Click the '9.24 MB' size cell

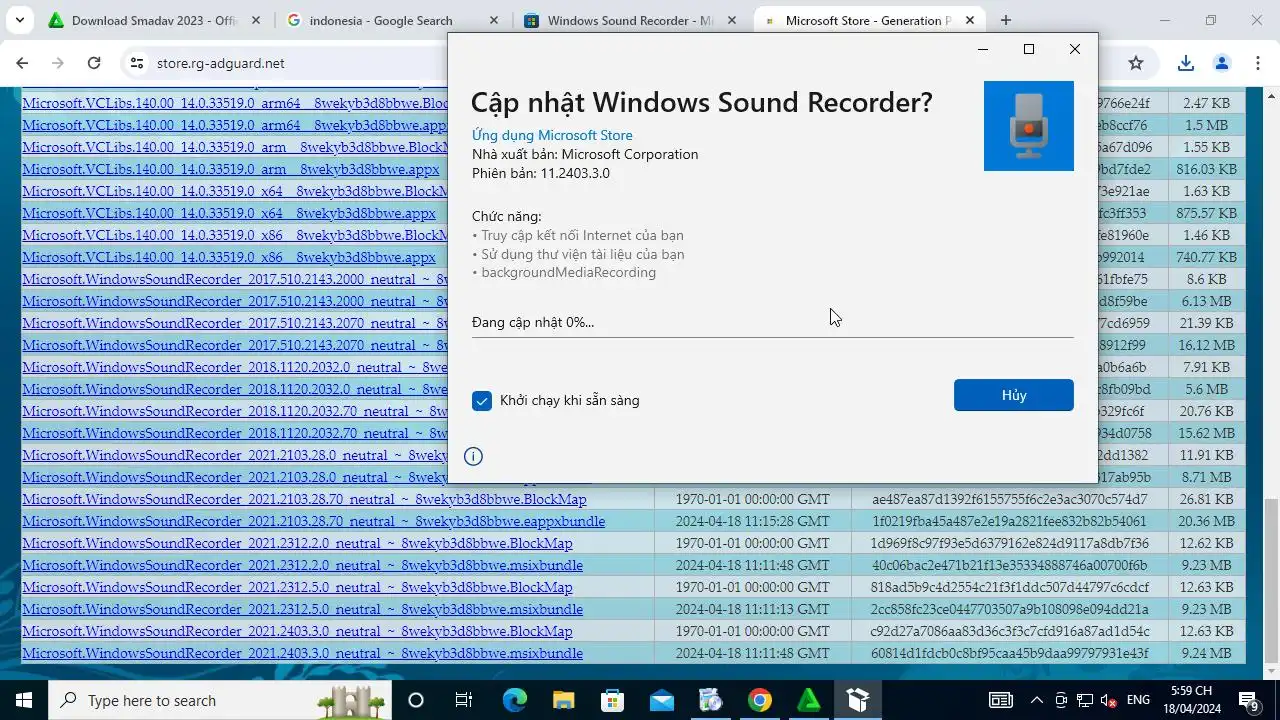click(x=1206, y=653)
